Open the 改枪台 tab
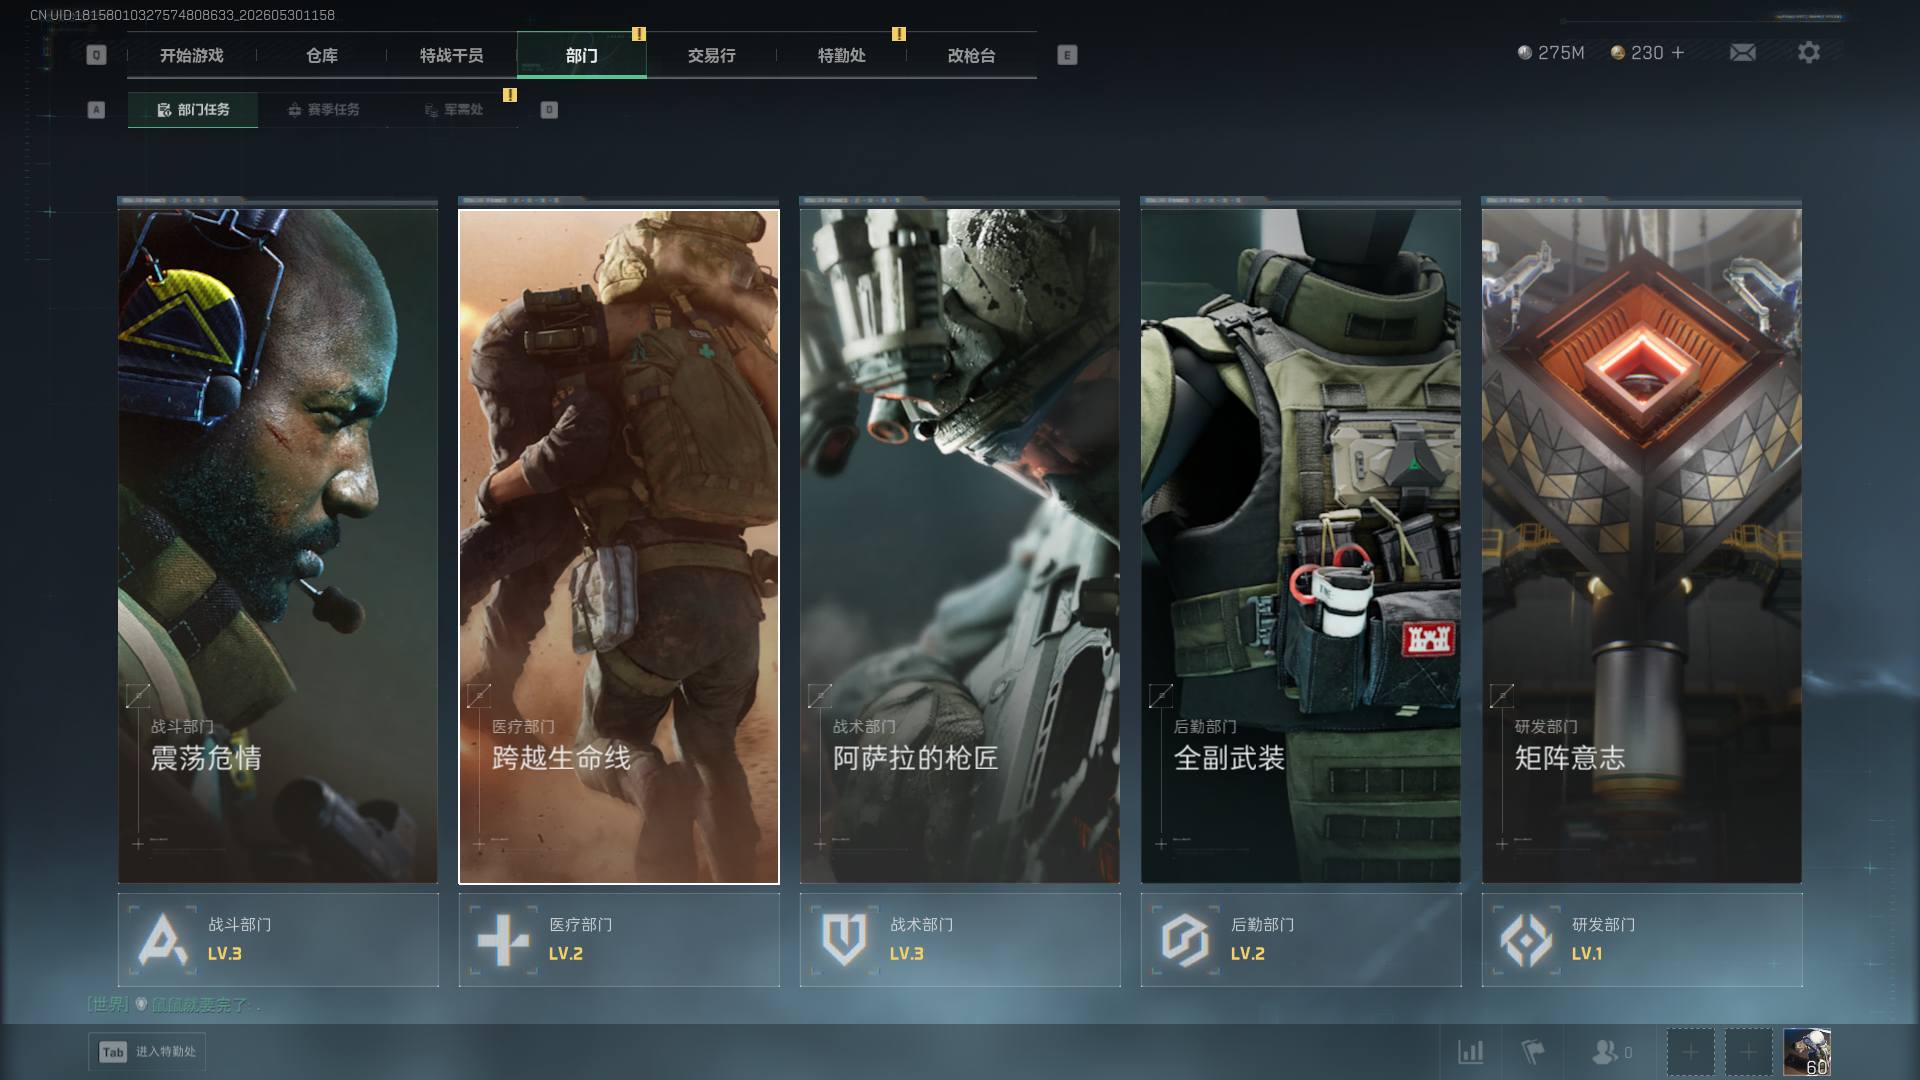The width and height of the screenshot is (1920, 1080). point(972,55)
